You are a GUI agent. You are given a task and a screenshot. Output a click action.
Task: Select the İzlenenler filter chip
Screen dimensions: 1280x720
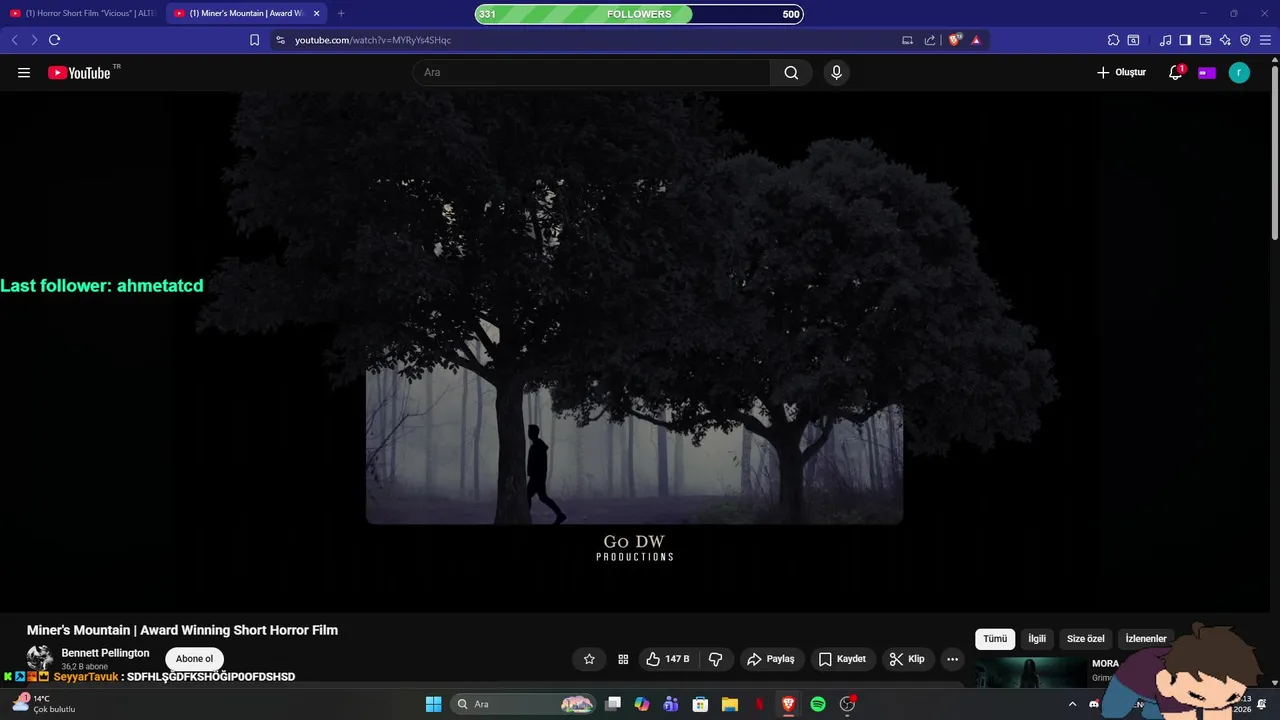coord(1146,639)
